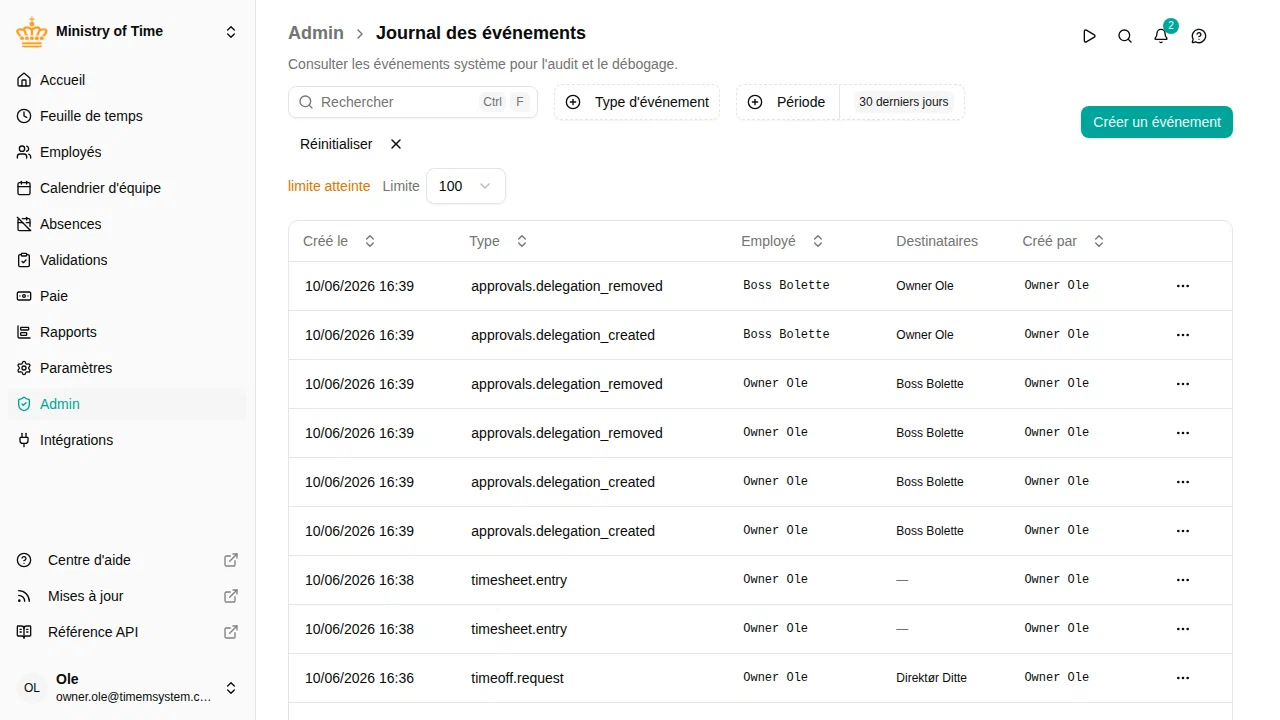Viewport: 1280px width, 720px height.
Task: Click 'timeoff.request' in the Type column
Action: click(517, 678)
